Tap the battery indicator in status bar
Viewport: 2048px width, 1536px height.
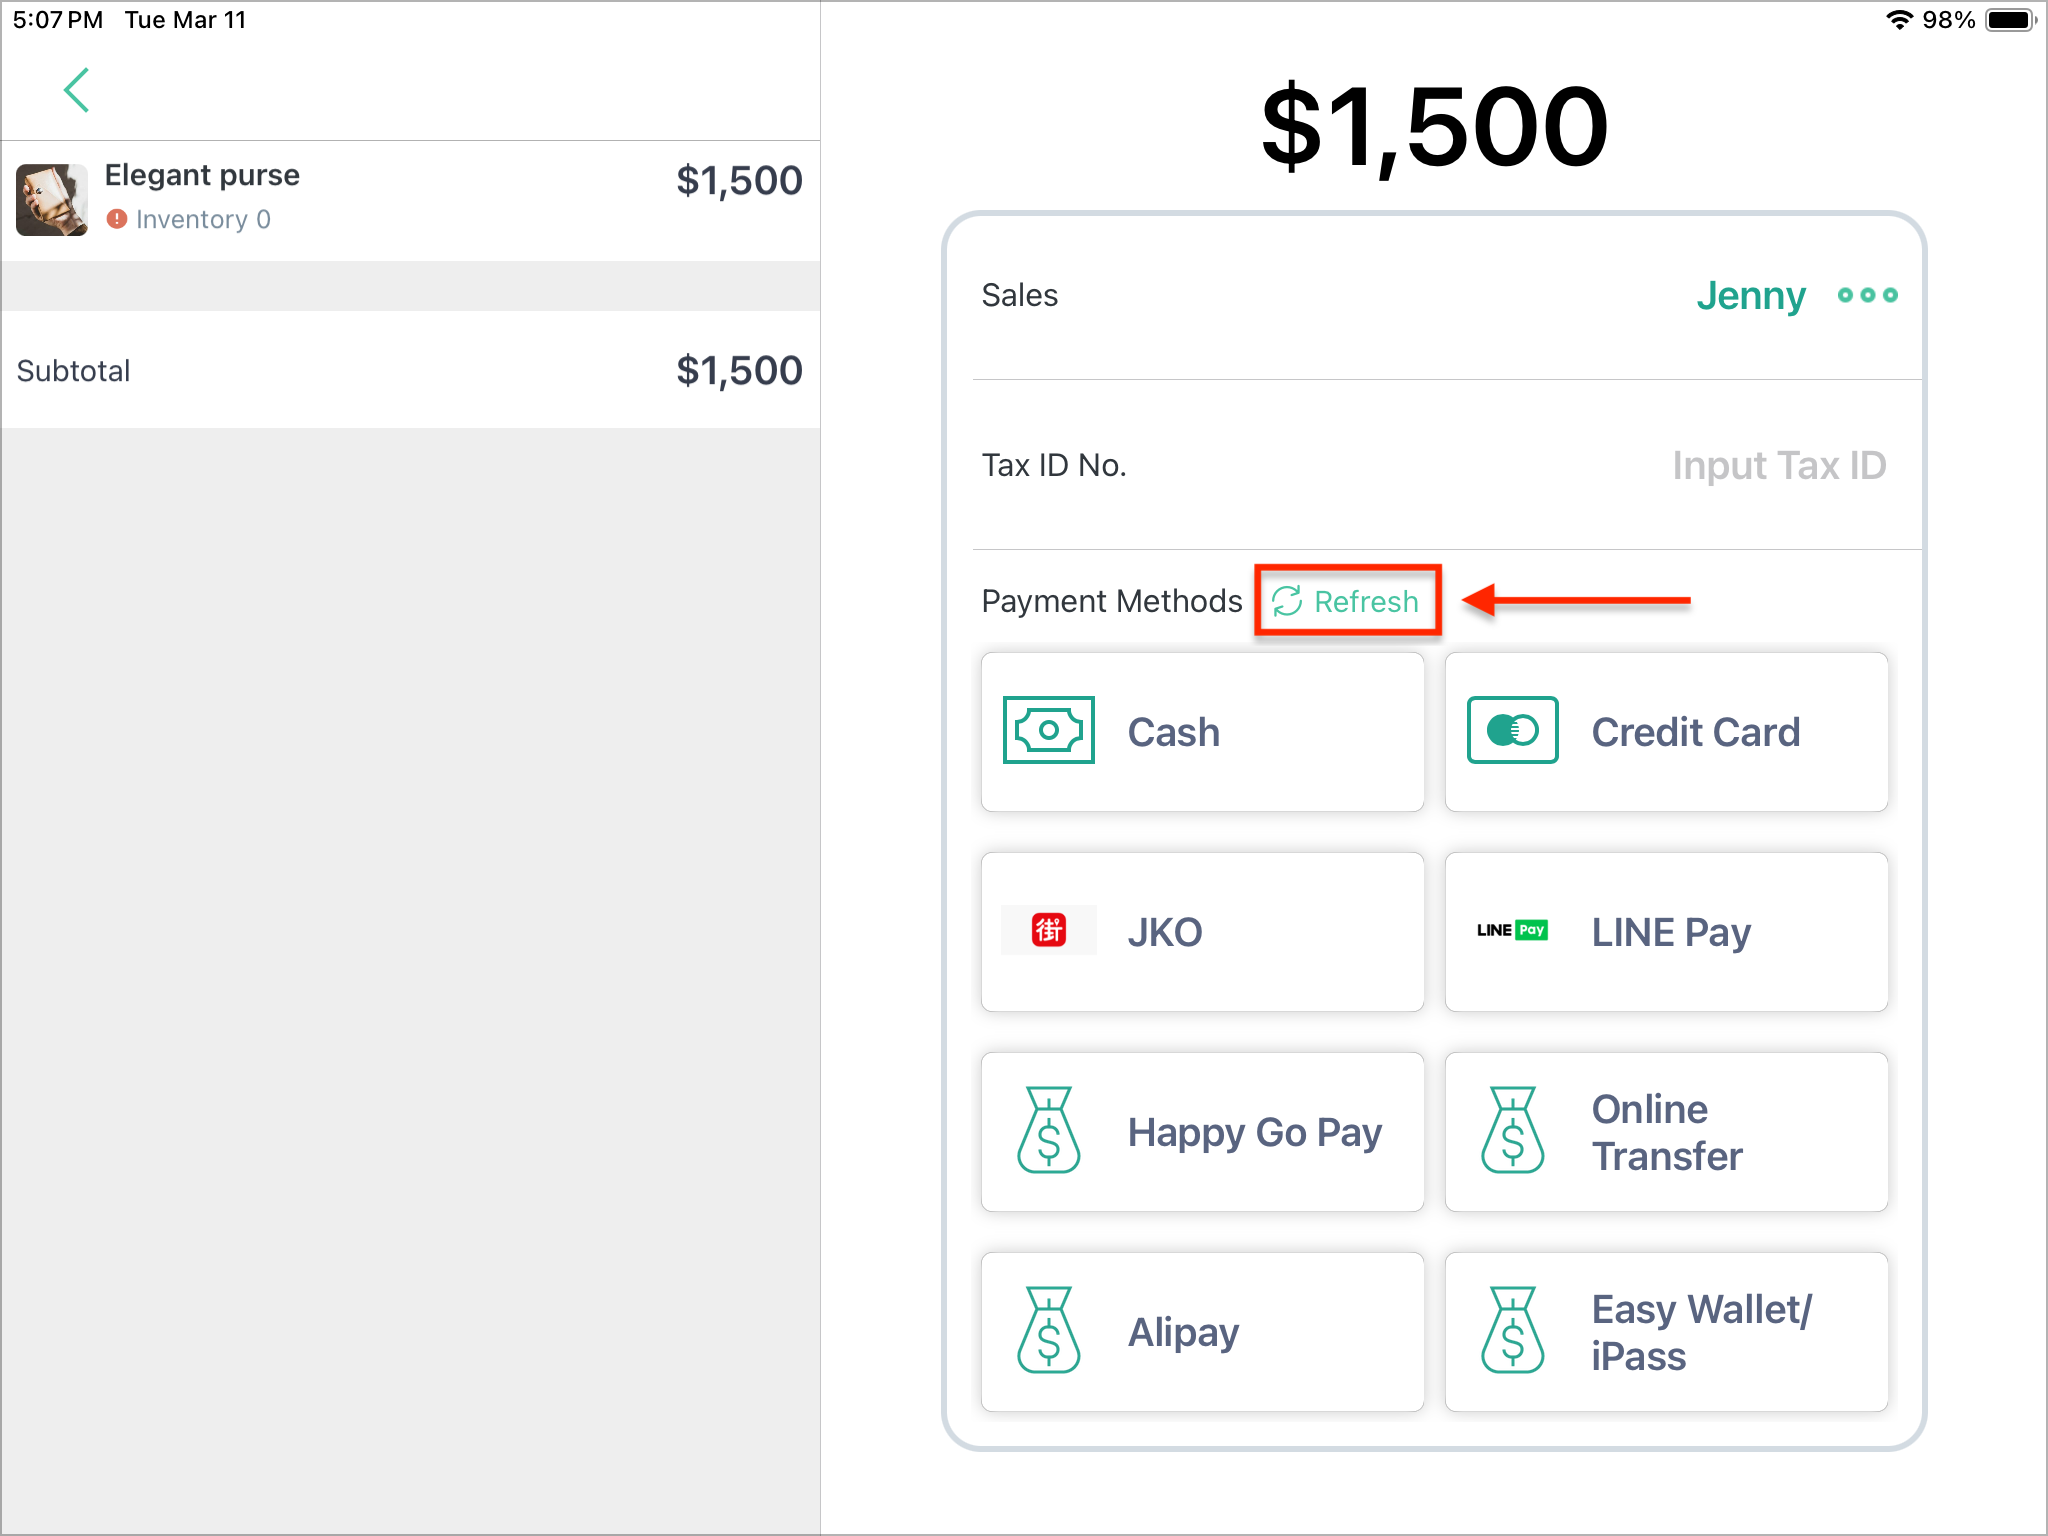pyautogui.click(x=2011, y=20)
